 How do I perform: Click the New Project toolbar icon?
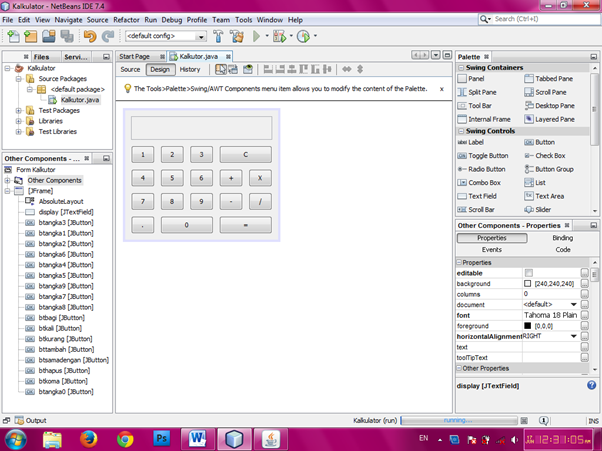click(31, 36)
